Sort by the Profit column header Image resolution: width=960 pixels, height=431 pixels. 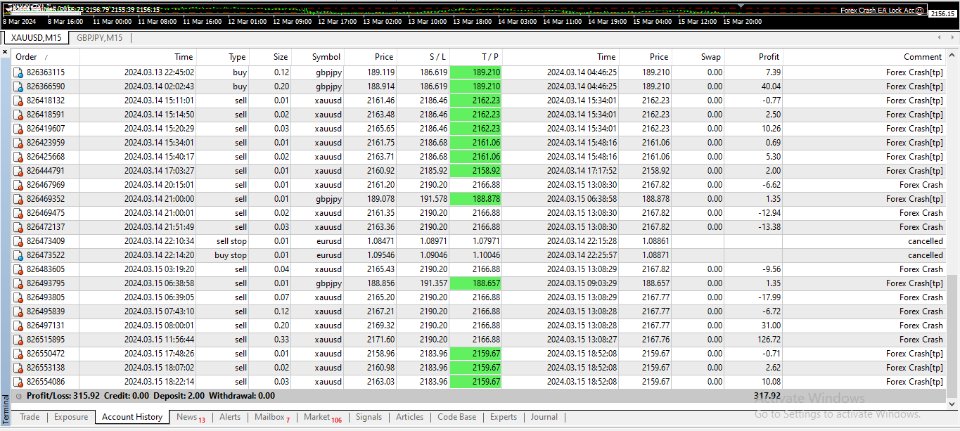pyautogui.click(x=754, y=57)
